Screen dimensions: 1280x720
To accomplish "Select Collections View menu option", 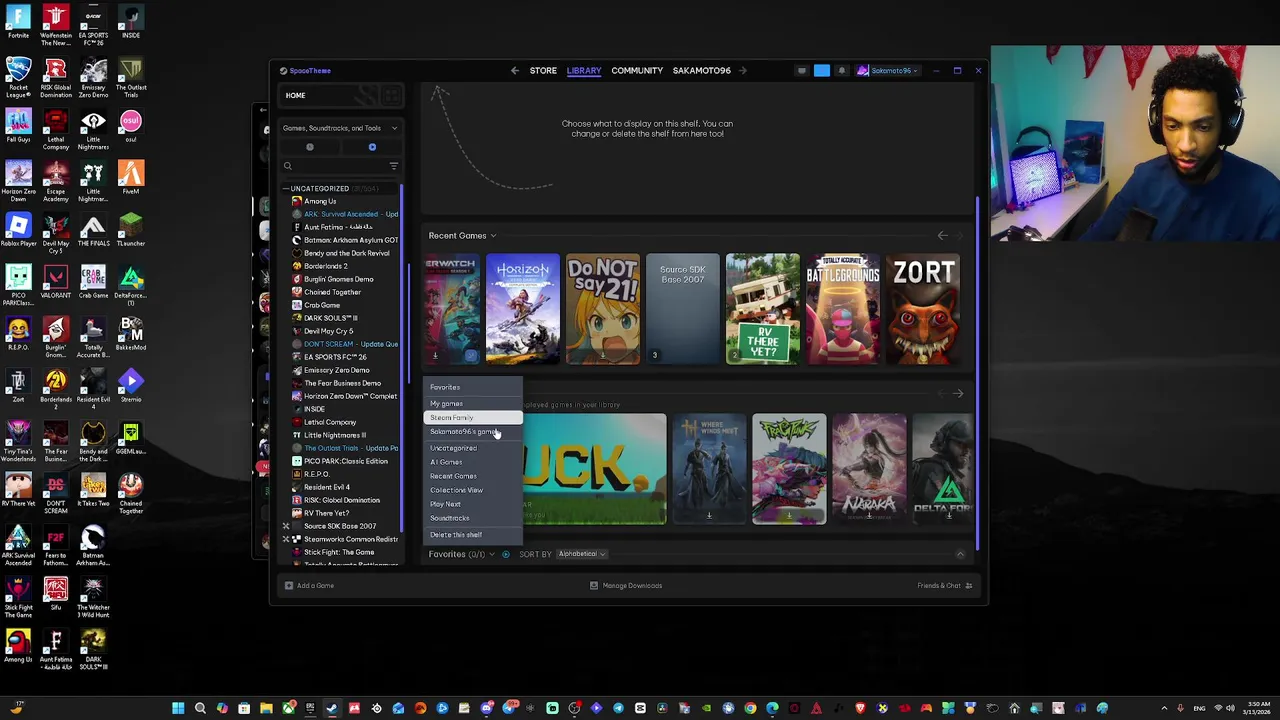I will (473, 490).
